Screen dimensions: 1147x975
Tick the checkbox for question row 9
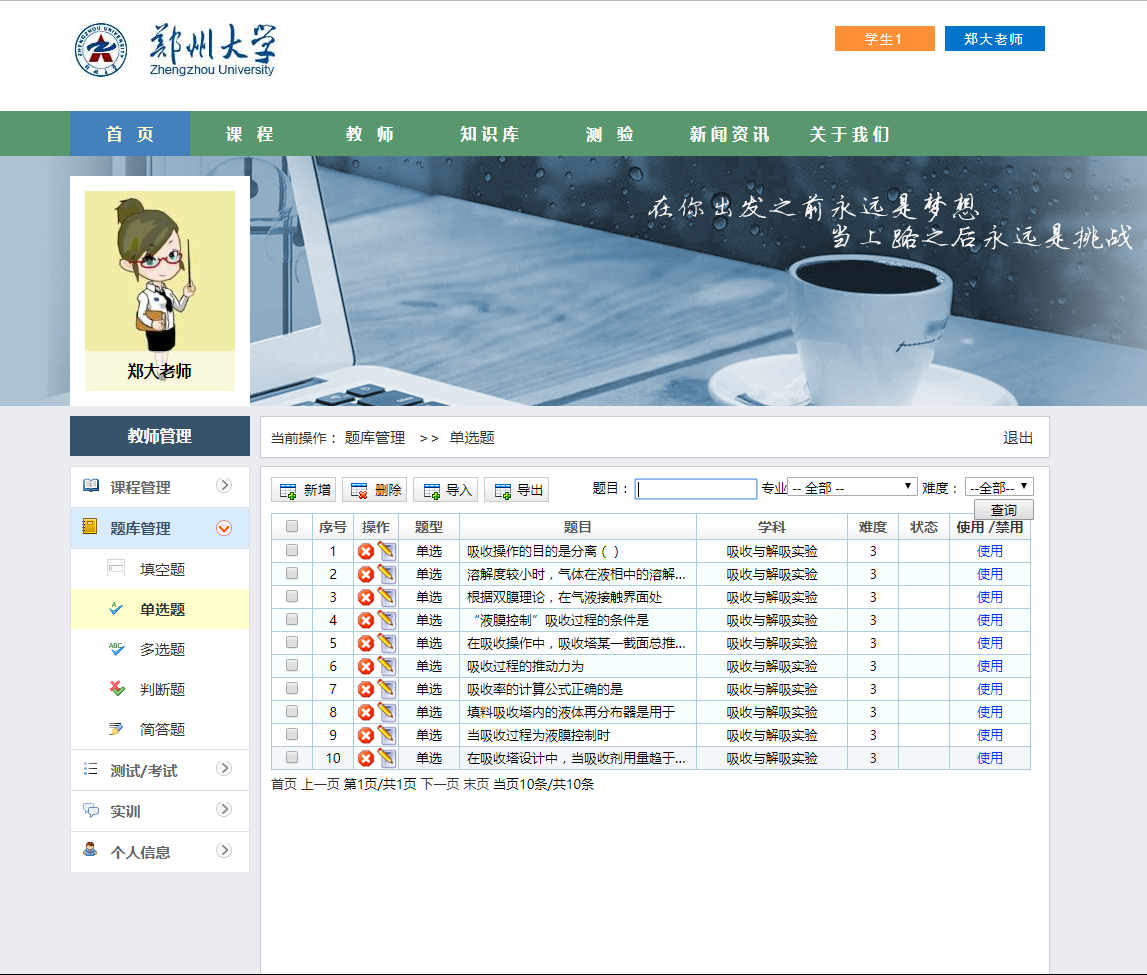coord(292,734)
